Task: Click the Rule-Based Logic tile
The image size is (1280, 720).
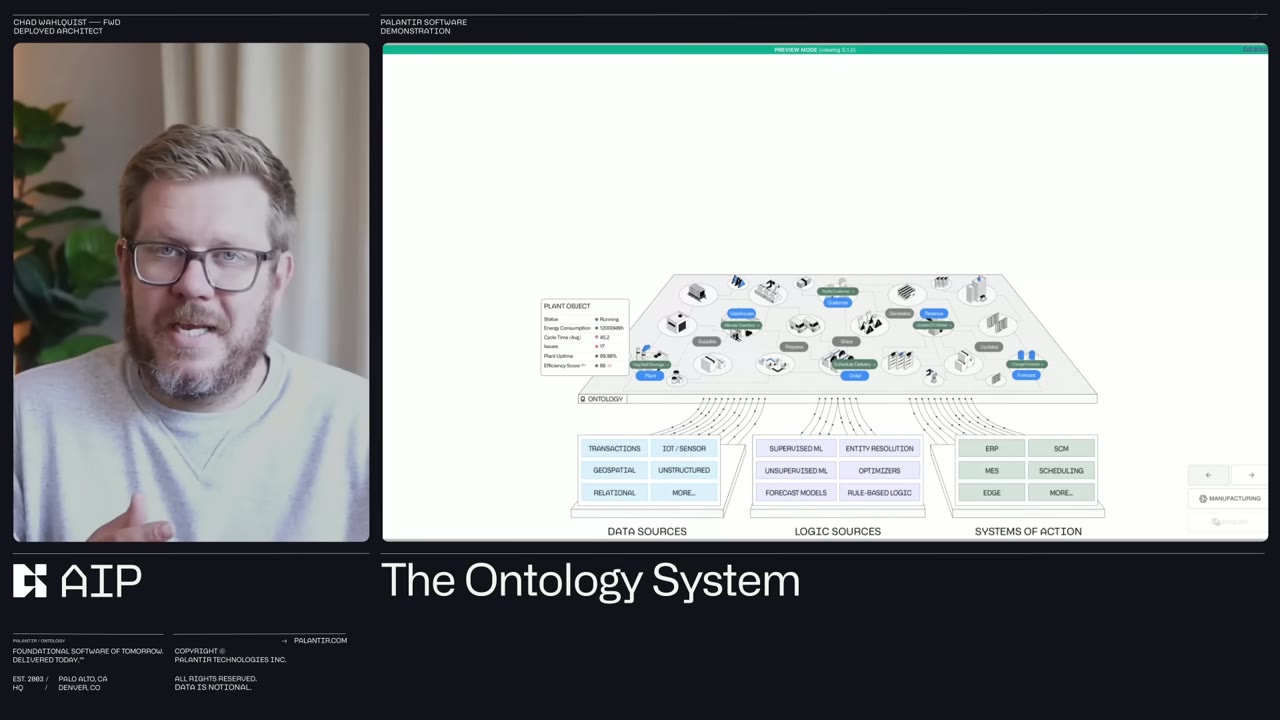Action: click(x=879, y=493)
